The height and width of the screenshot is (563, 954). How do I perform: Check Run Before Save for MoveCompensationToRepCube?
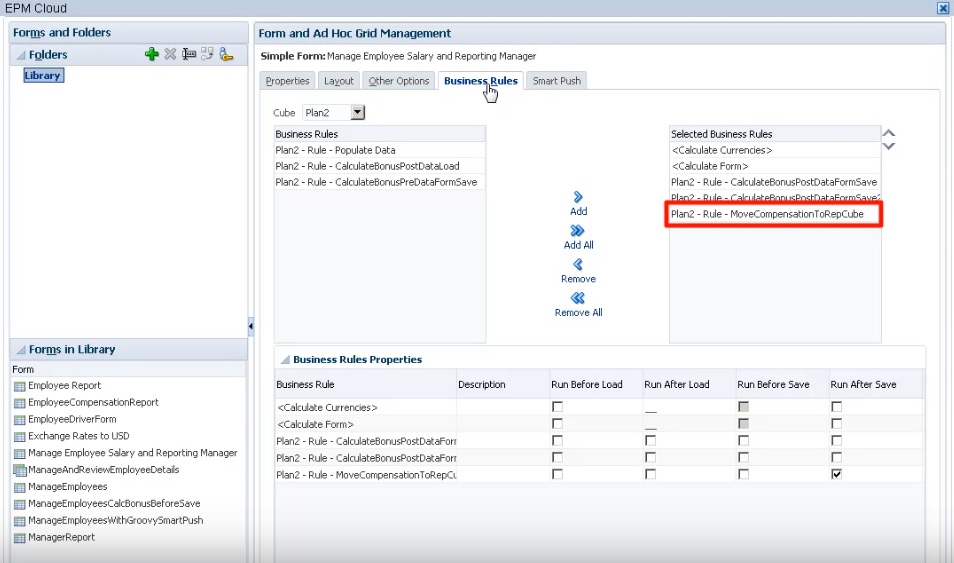tap(743, 474)
